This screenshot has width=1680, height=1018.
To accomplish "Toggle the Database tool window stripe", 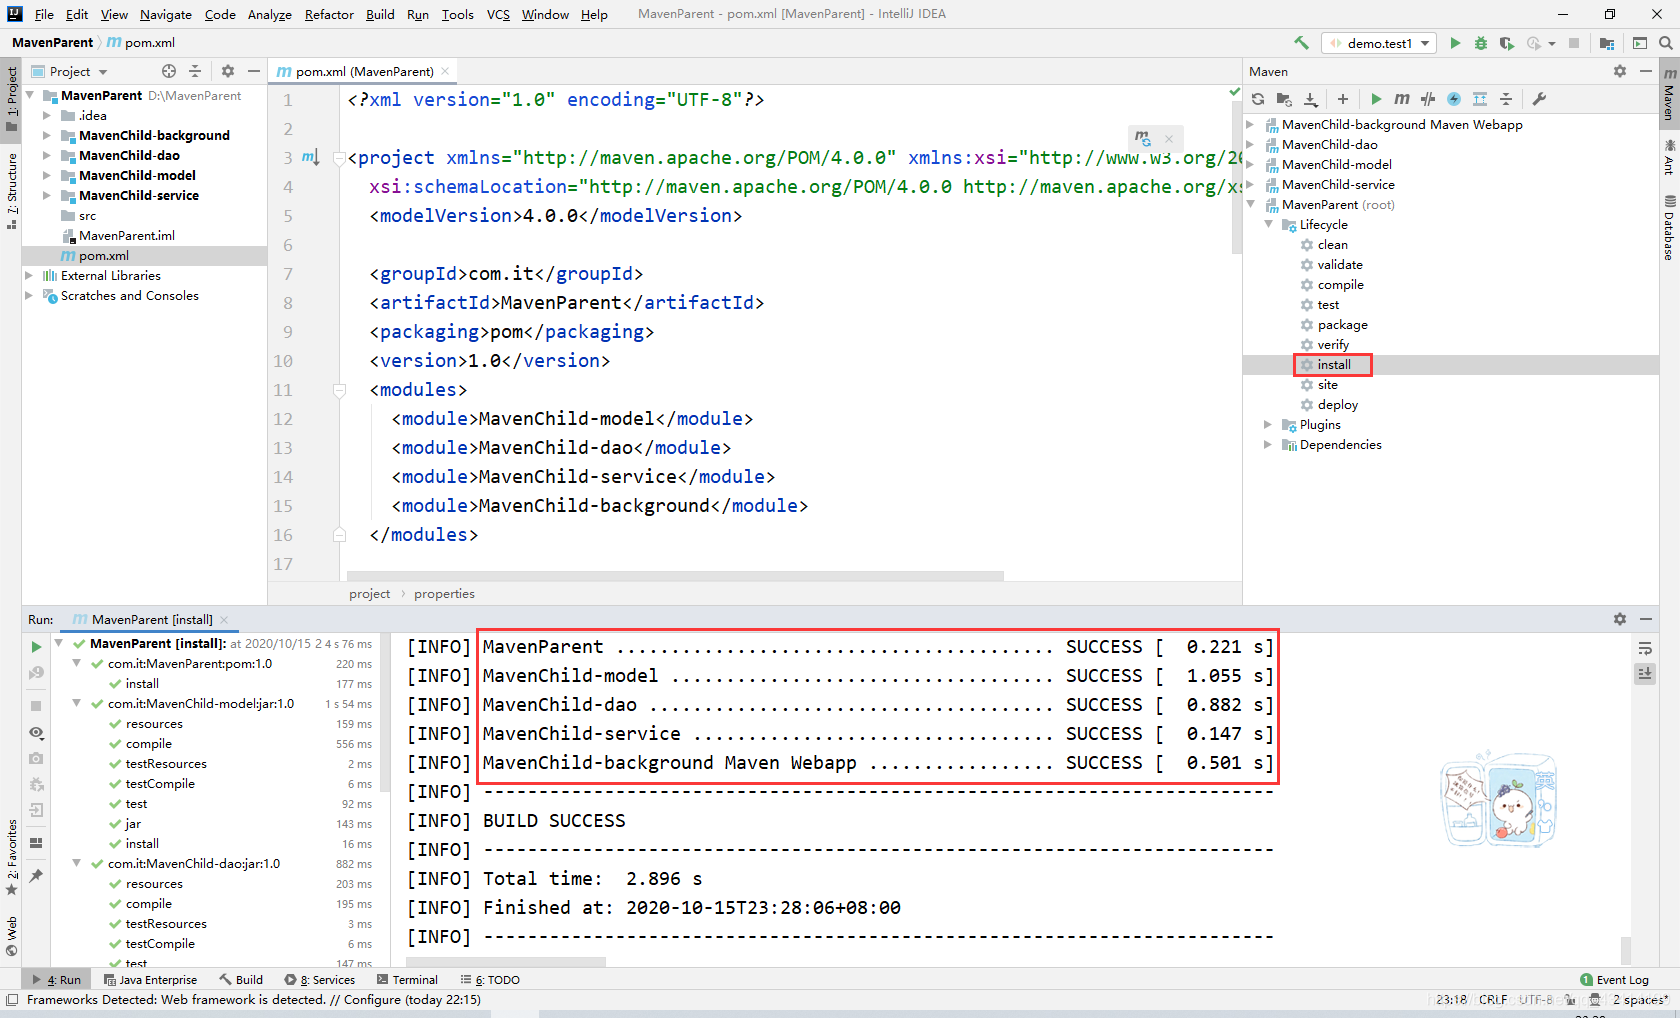I will click(1669, 228).
